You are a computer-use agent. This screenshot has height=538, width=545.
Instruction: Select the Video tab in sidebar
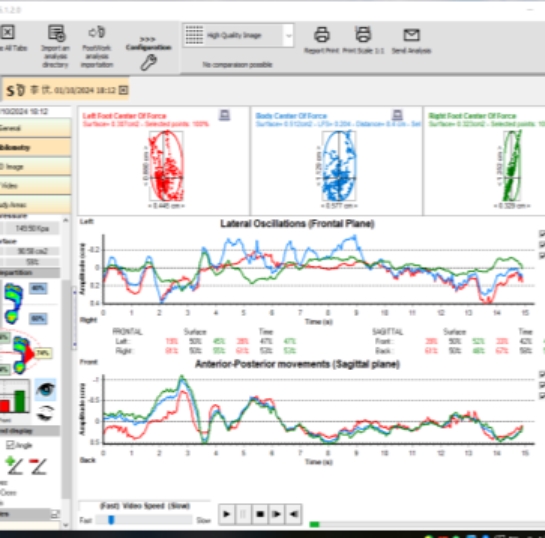35,186
